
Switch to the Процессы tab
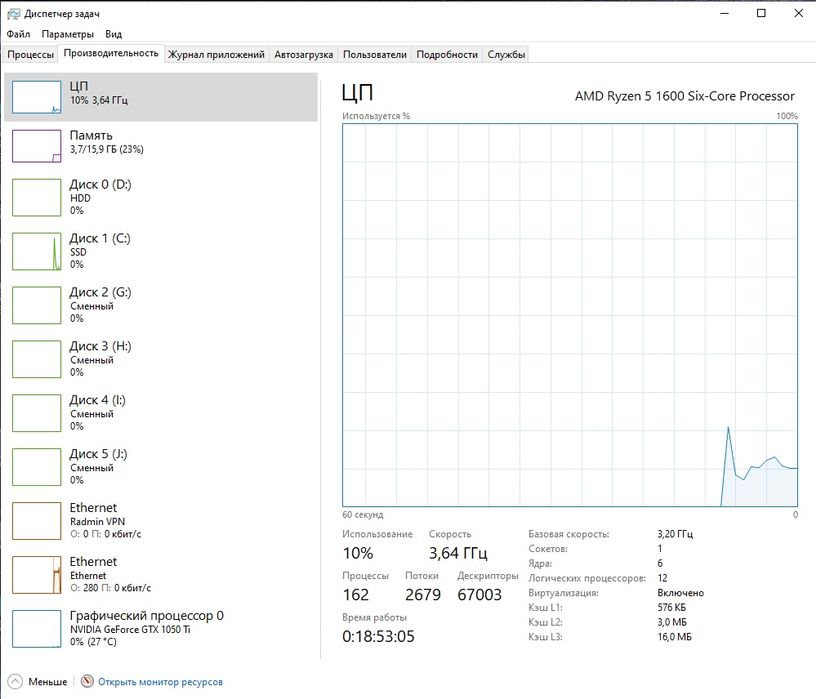(30, 54)
